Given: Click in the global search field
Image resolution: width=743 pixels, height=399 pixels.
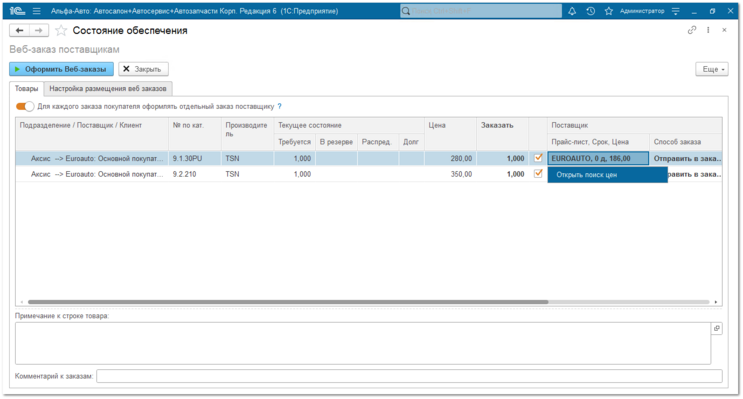Looking at the screenshot, I should point(481,11).
